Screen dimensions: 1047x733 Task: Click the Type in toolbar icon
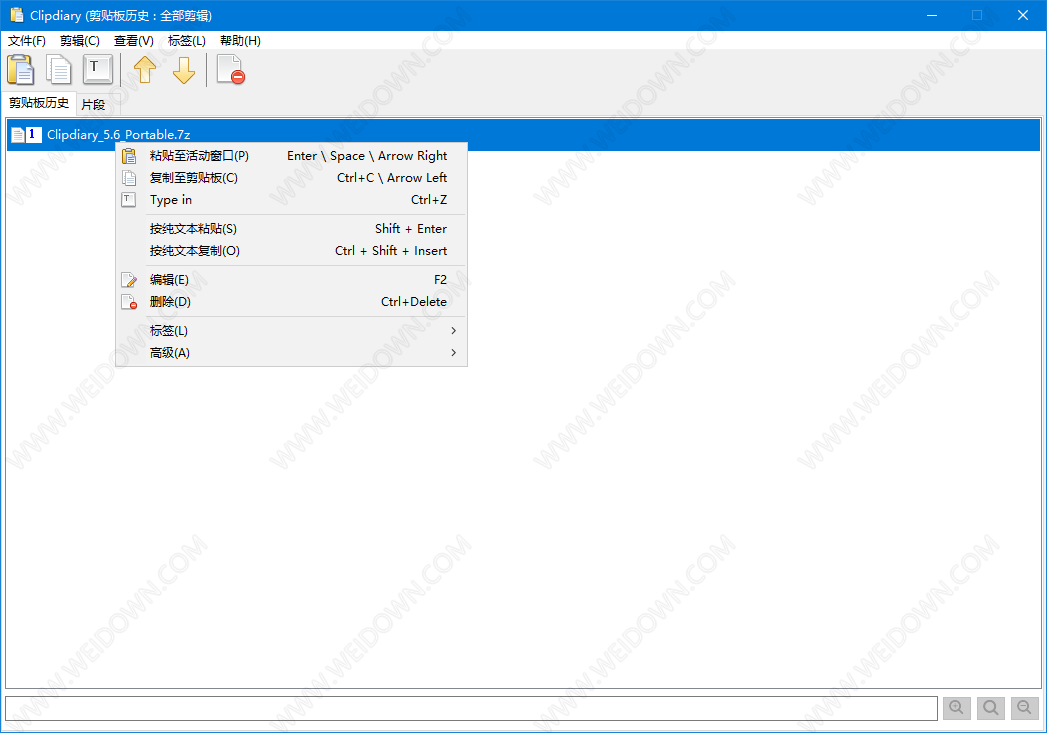tap(97, 69)
